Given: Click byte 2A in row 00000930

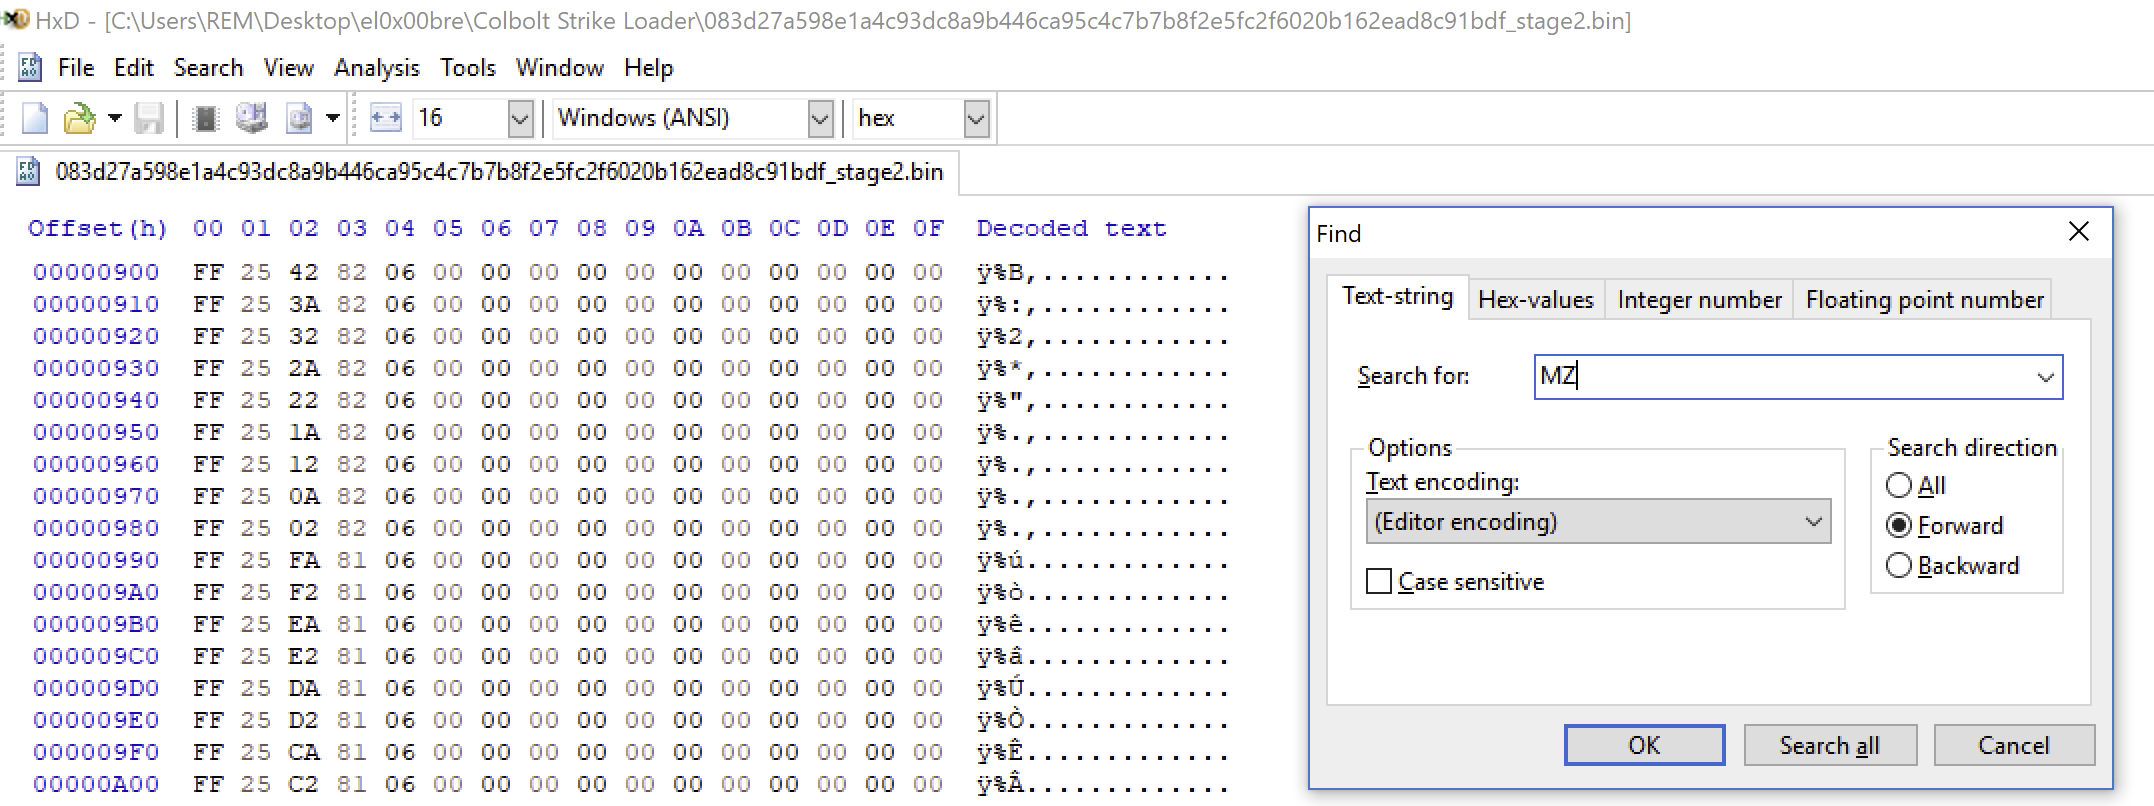Looking at the screenshot, I should point(303,368).
